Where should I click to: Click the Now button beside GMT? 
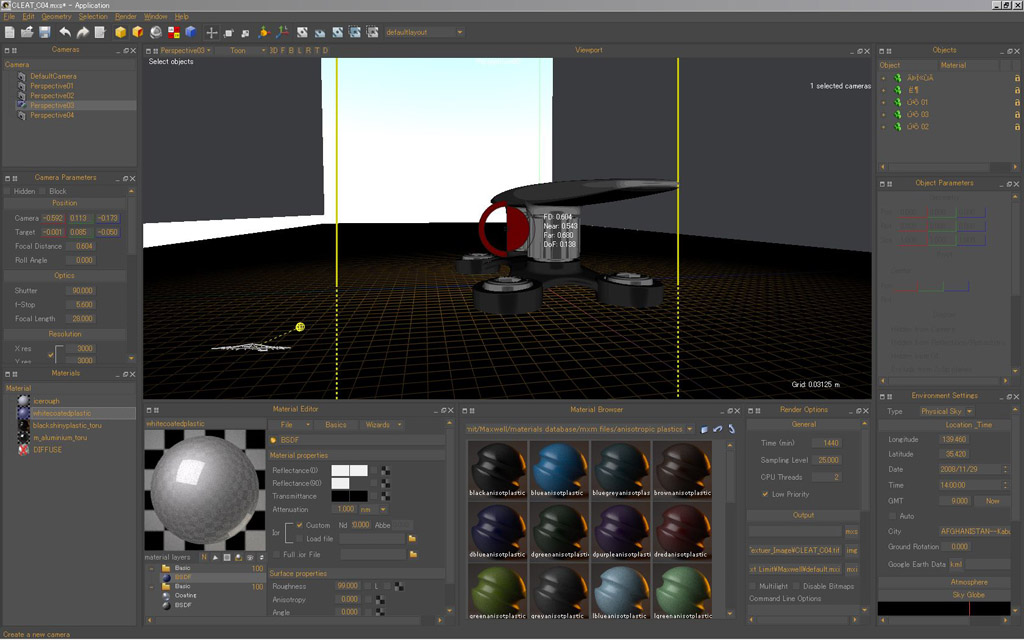992,500
